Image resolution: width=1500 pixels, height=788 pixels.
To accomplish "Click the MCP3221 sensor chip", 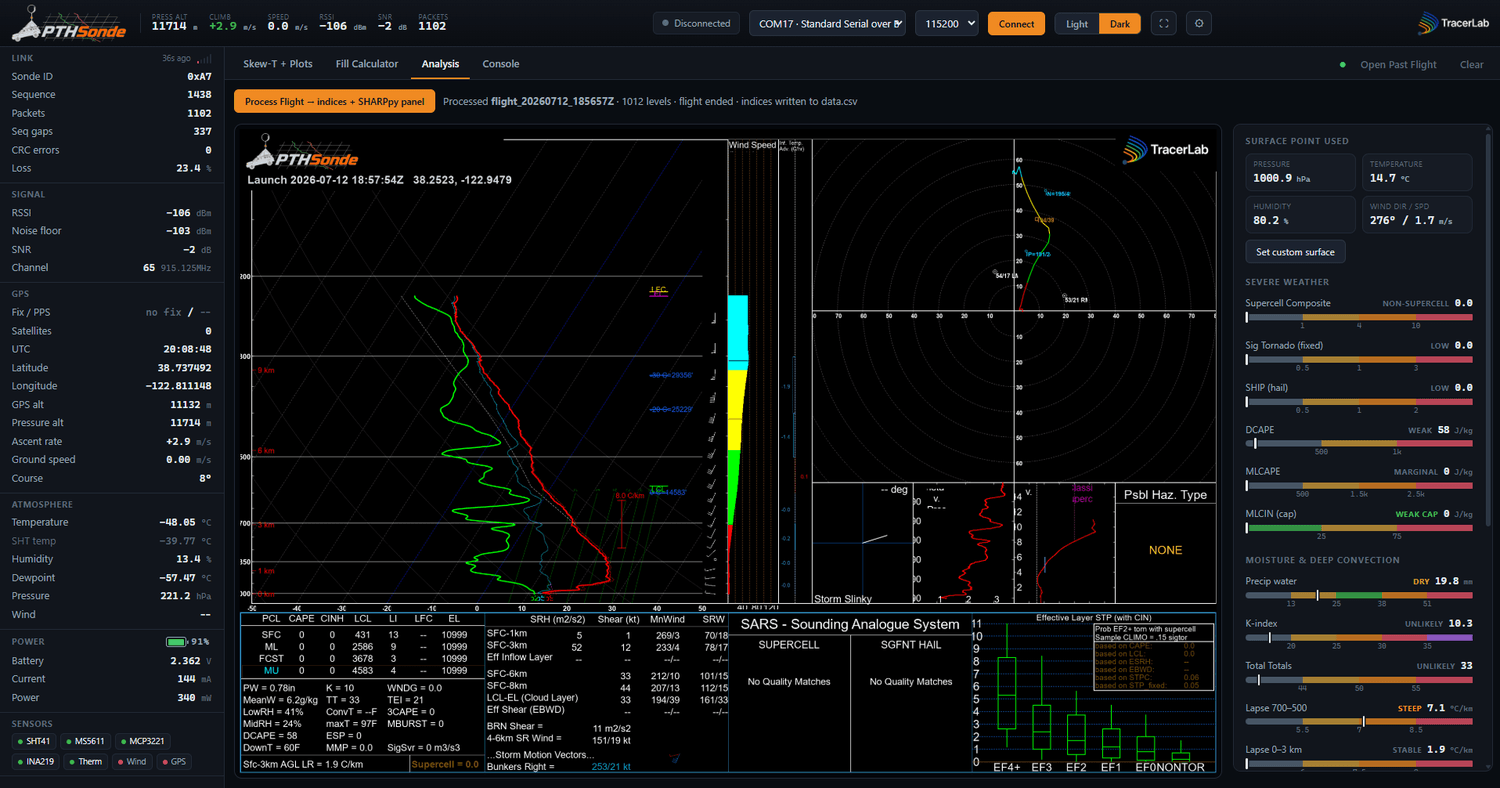I will 143,741.
